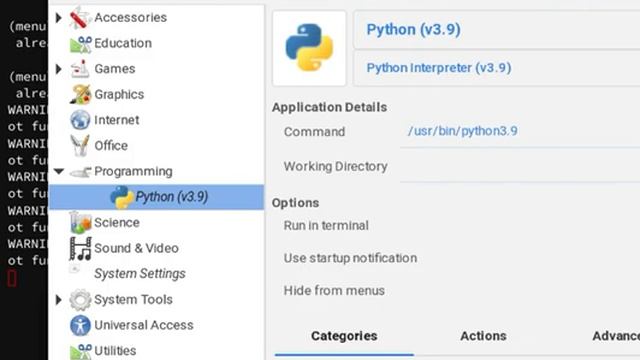
Task: Click the Games joystick icon
Action: tap(80, 69)
